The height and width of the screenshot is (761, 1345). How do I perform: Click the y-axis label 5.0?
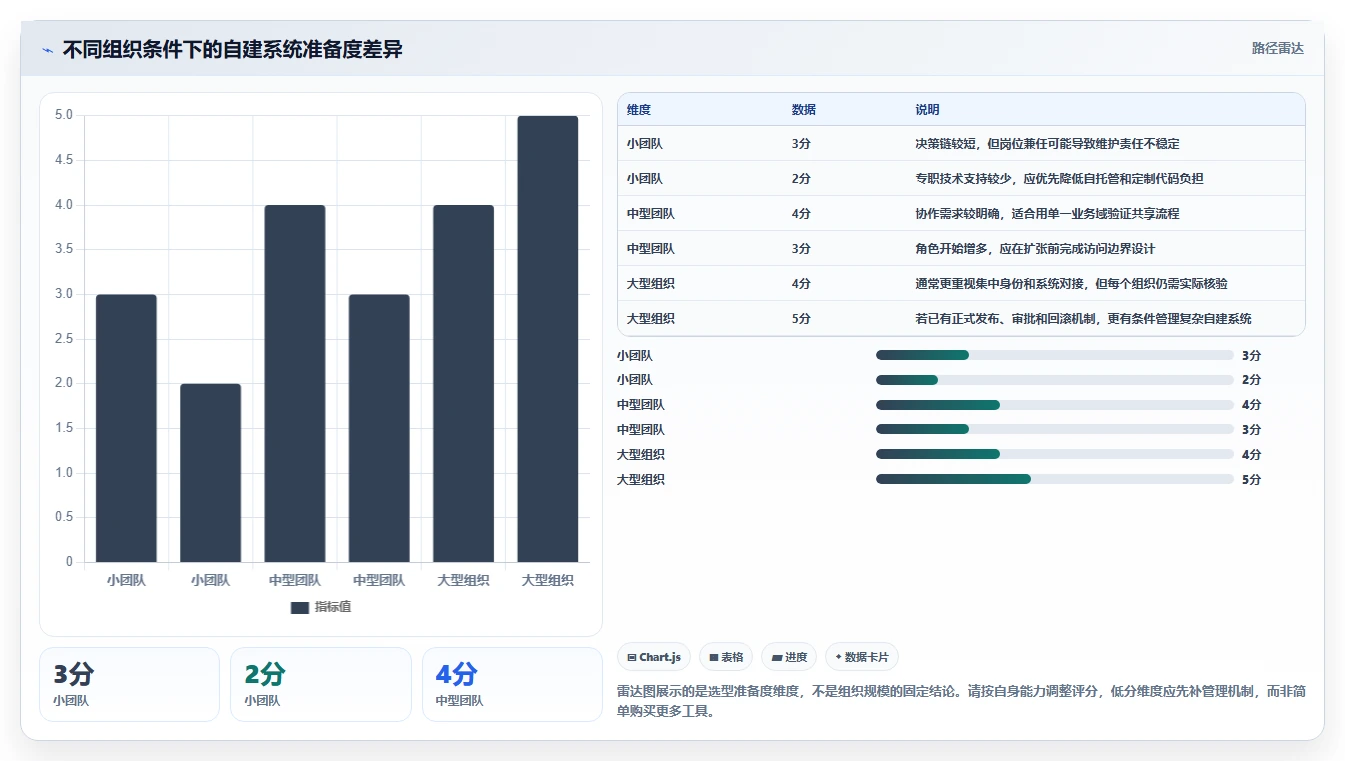click(x=64, y=115)
